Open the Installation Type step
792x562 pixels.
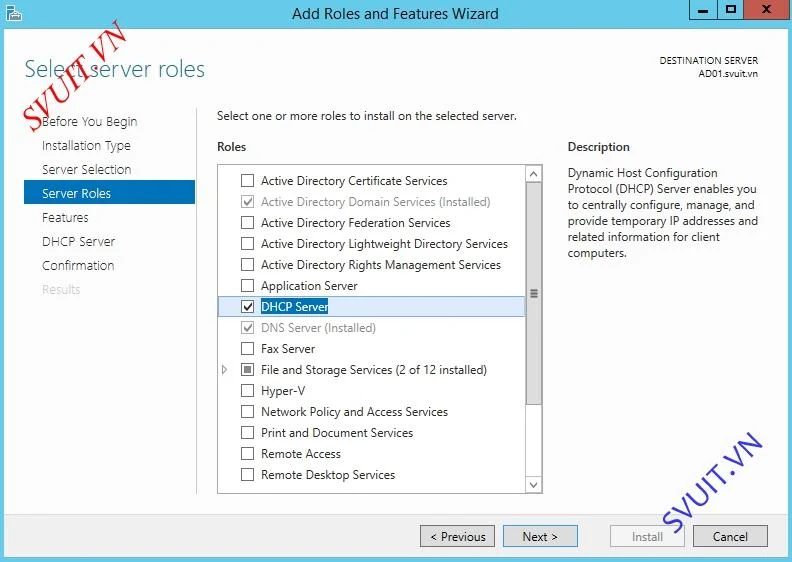pyautogui.click(x=86, y=145)
